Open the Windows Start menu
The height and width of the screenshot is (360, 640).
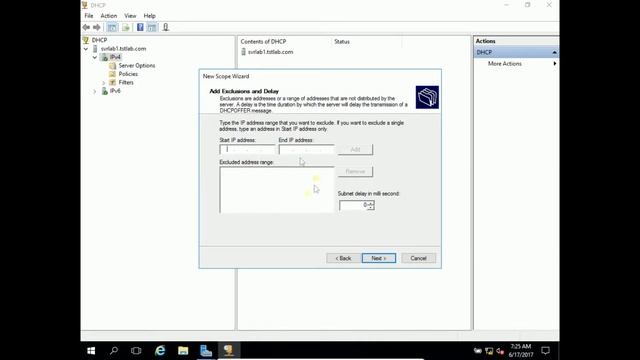tap(91, 351)
